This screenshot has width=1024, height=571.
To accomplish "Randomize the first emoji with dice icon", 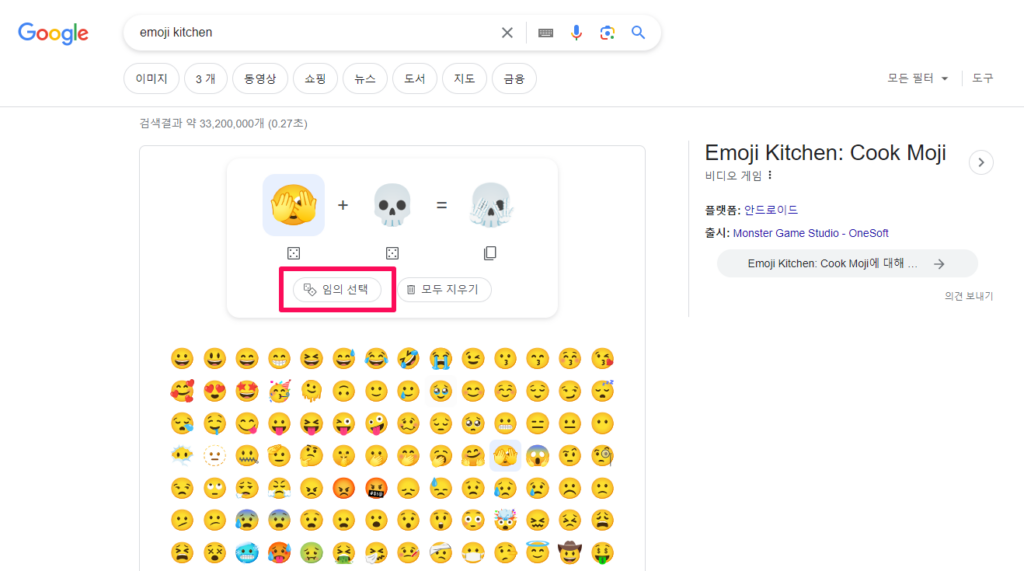I will 294,253.
